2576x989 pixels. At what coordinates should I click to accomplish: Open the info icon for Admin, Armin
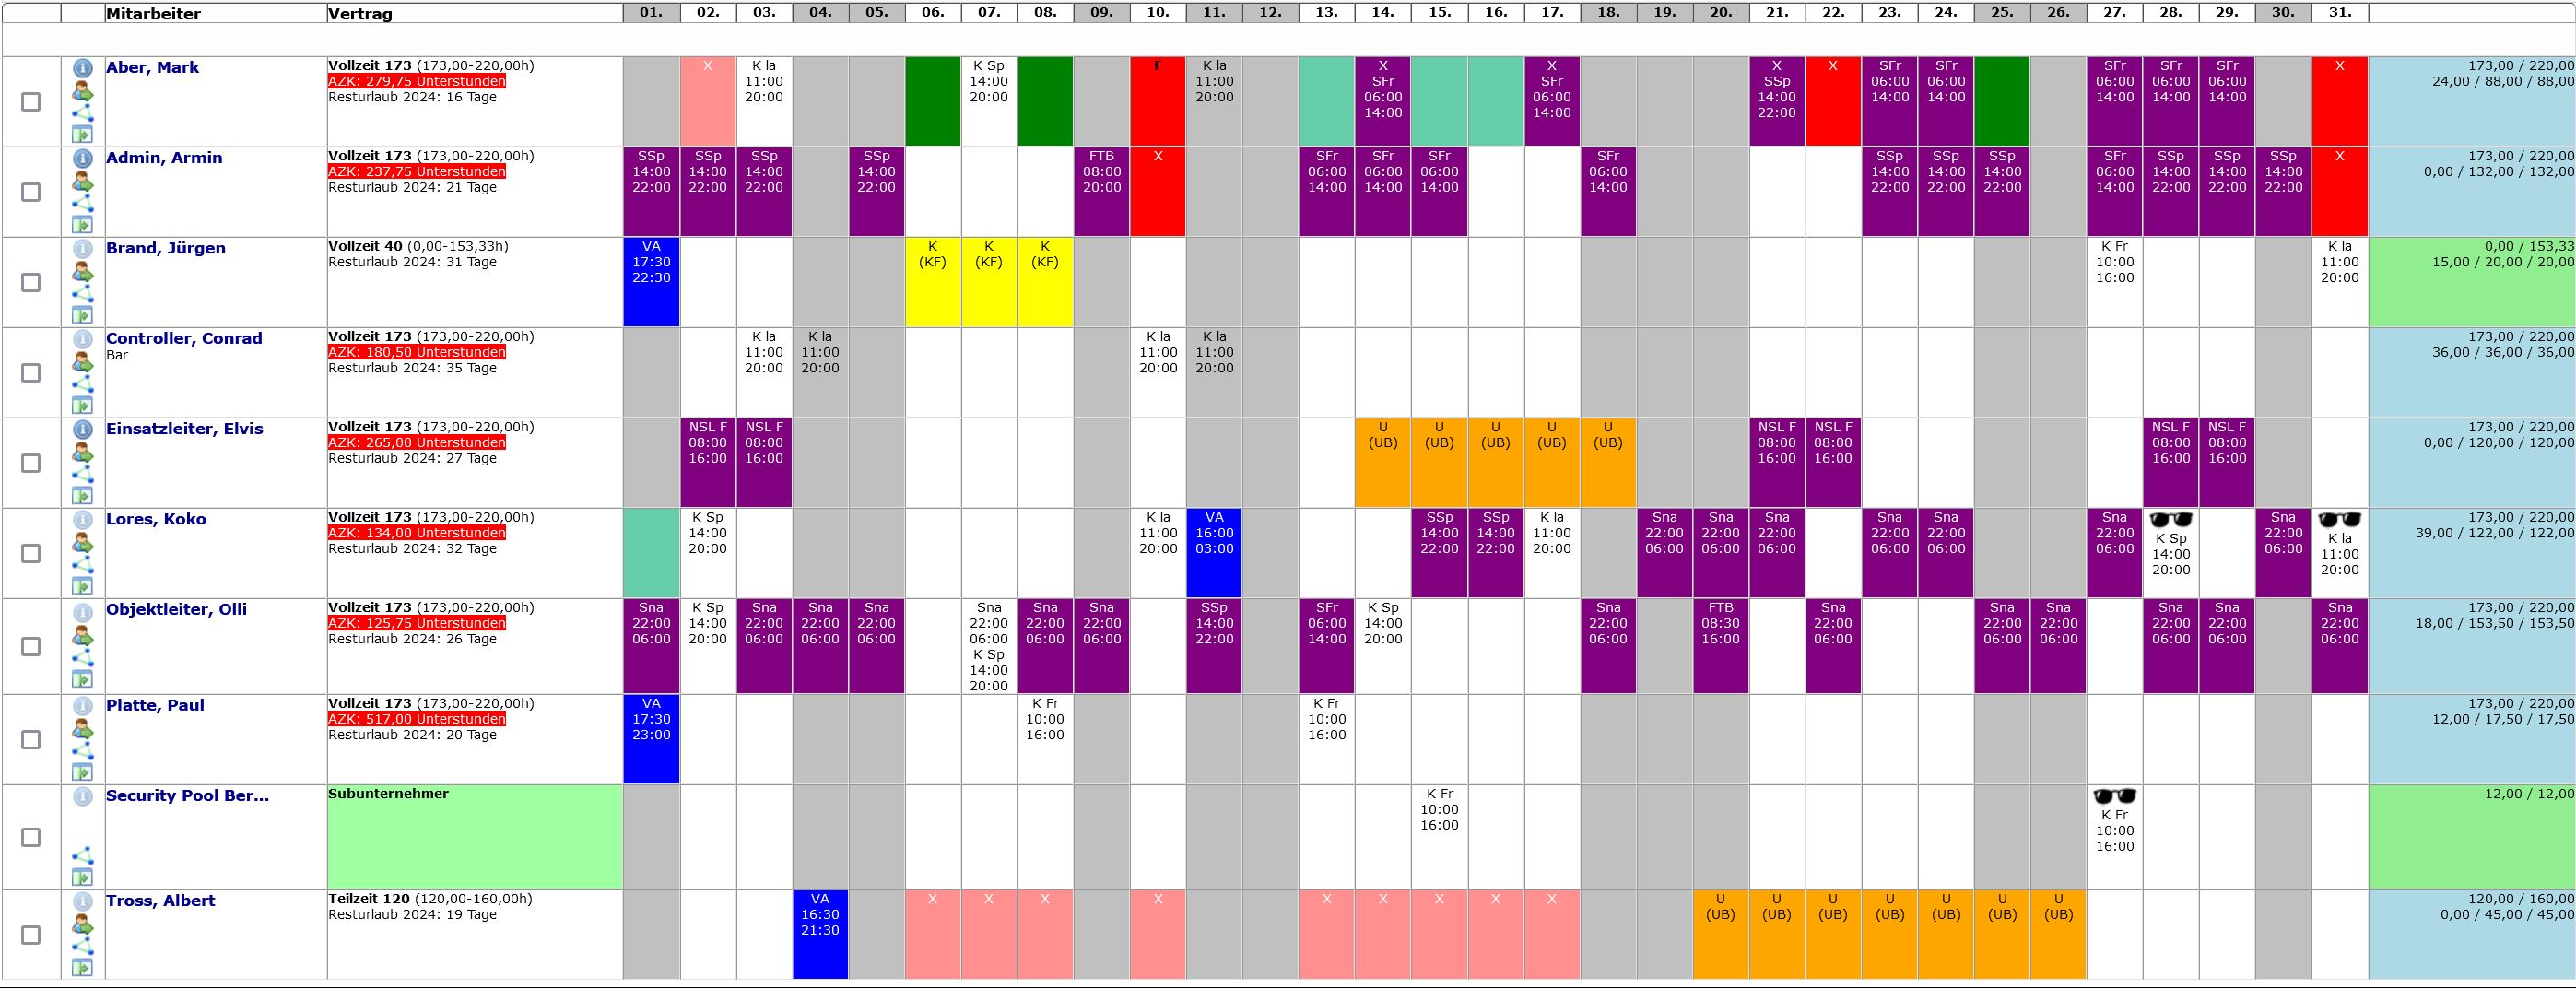83,158
